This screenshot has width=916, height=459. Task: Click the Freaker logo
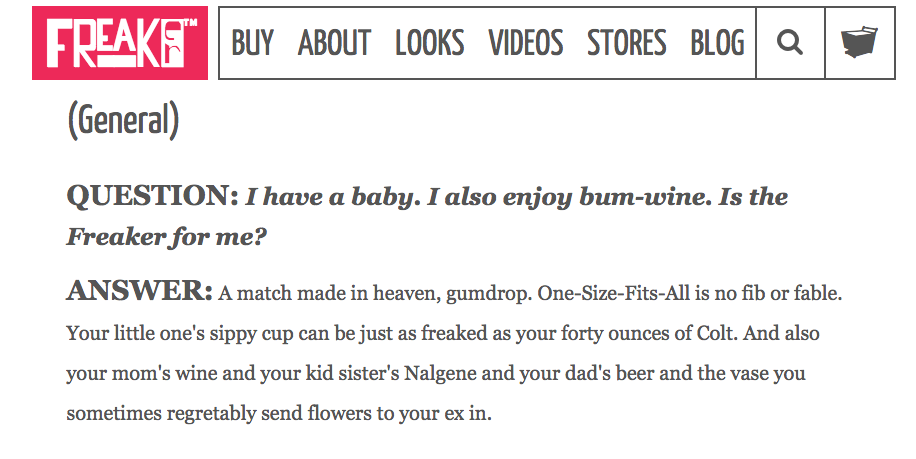120,43
